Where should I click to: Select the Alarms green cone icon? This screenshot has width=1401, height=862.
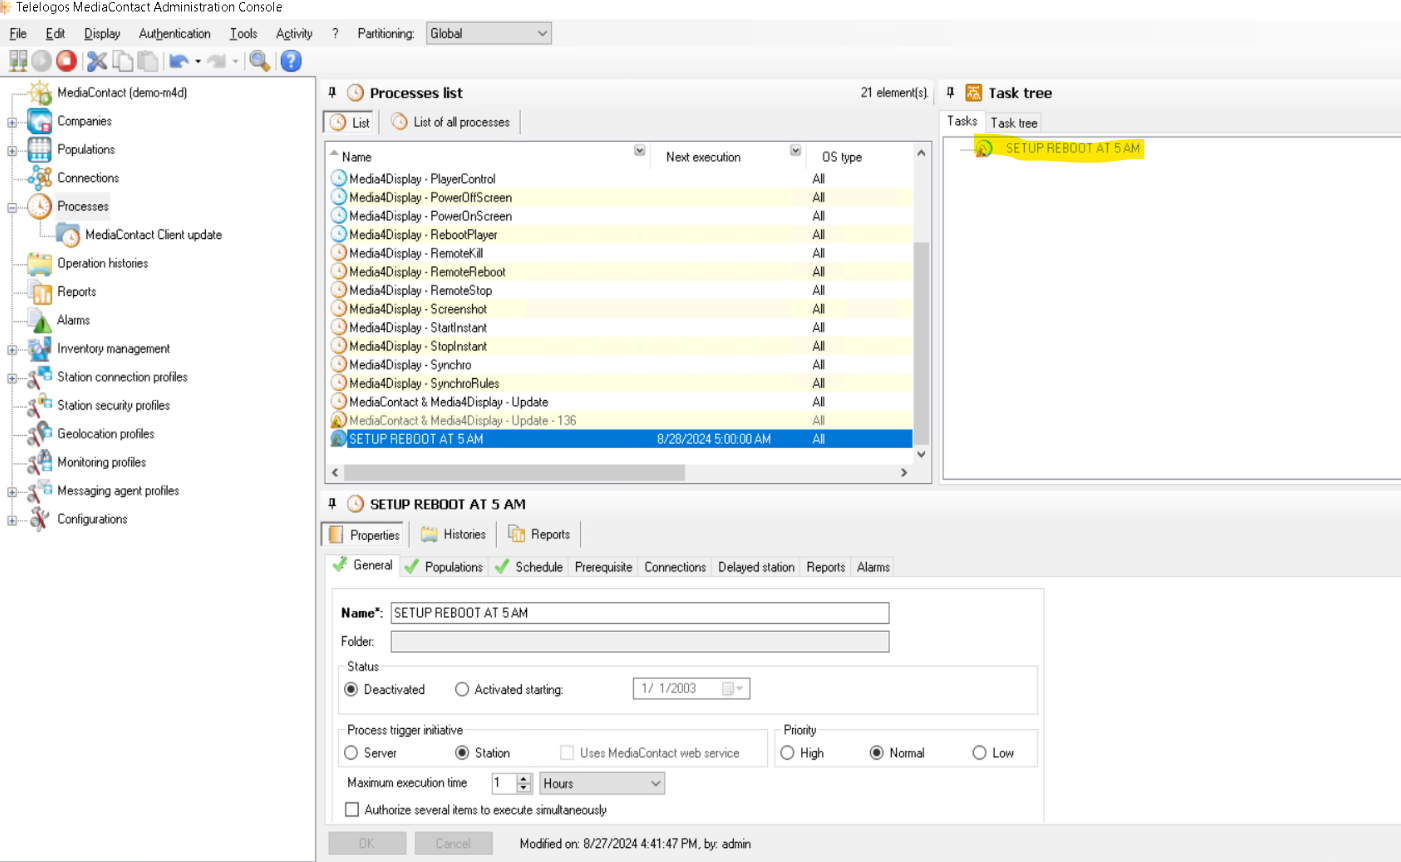point(41,321)
